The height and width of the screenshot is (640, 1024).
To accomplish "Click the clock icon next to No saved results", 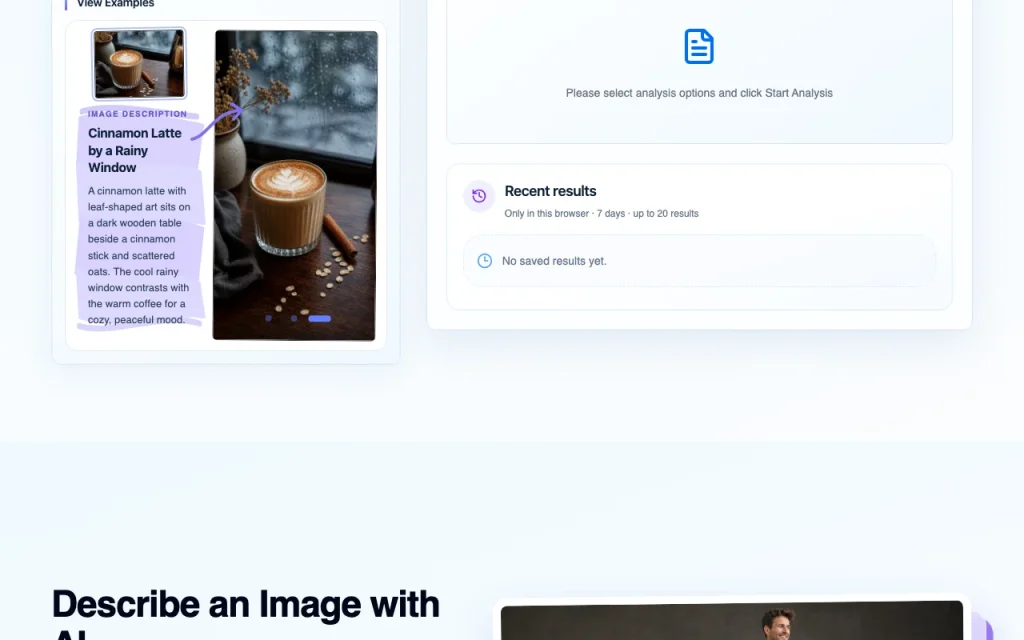I will point(485,261).
